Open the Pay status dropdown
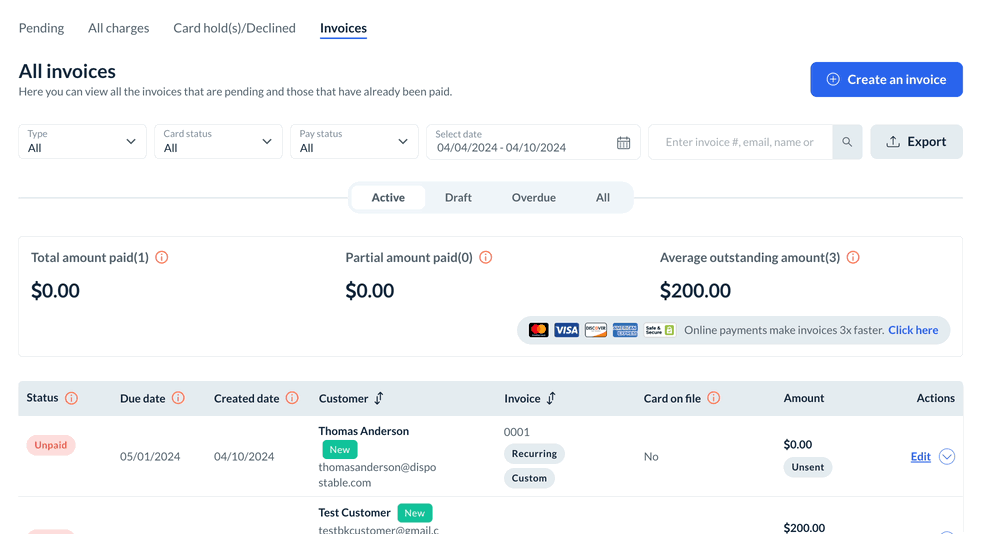 pos(354,142)
